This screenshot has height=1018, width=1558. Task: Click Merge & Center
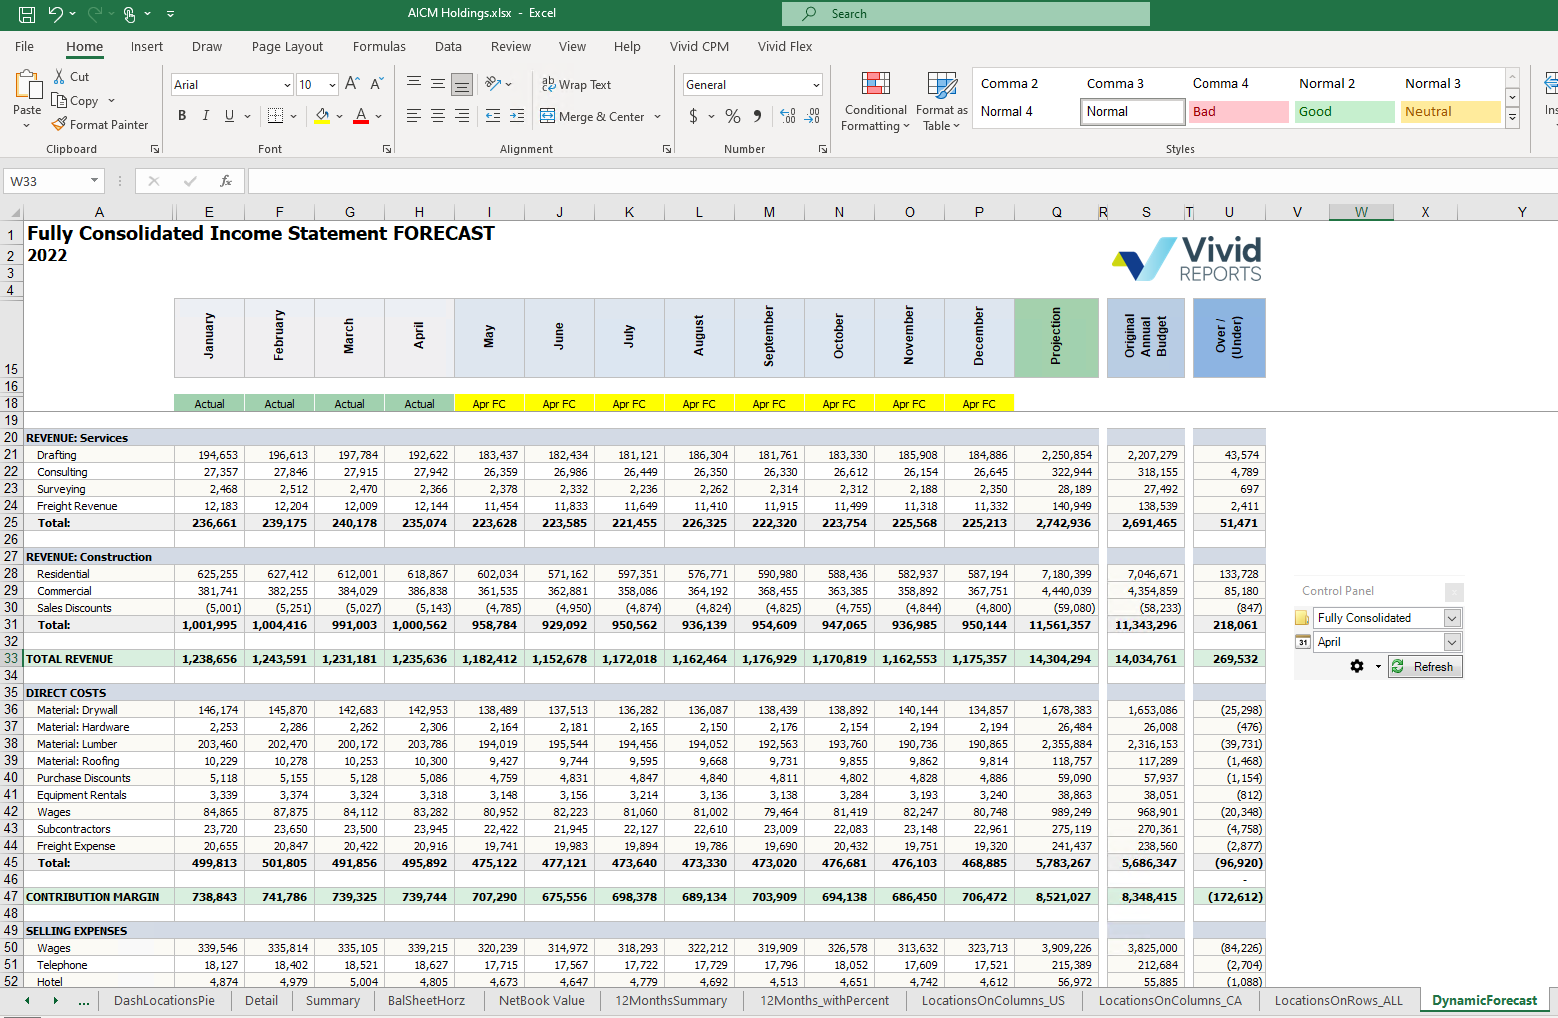(x=593, y=116)
